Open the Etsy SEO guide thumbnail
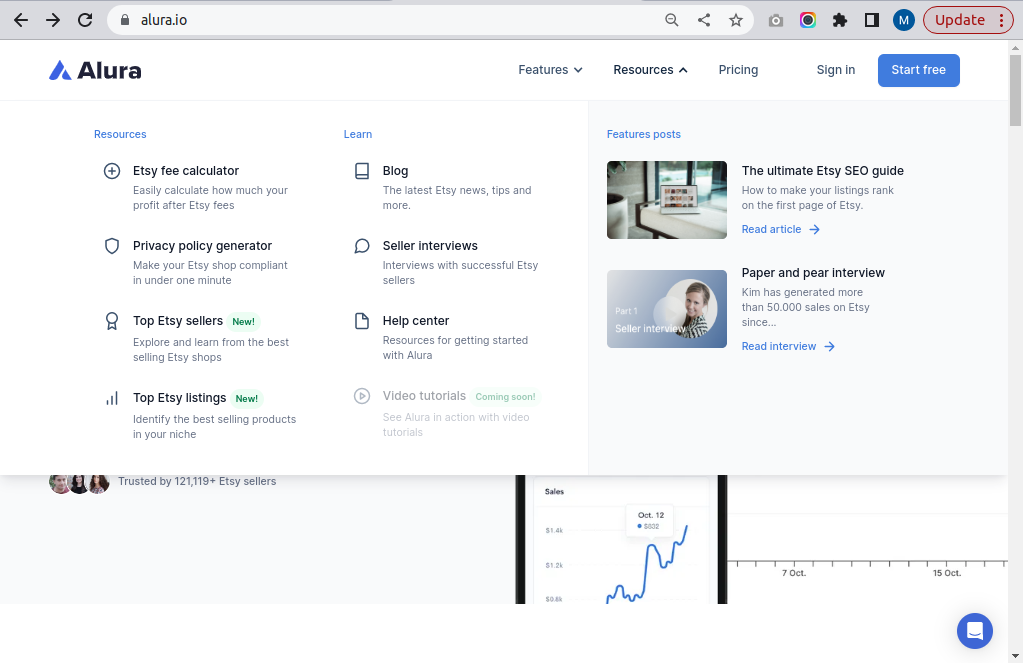Screen dimensions: 1023x663 point(666,200)
